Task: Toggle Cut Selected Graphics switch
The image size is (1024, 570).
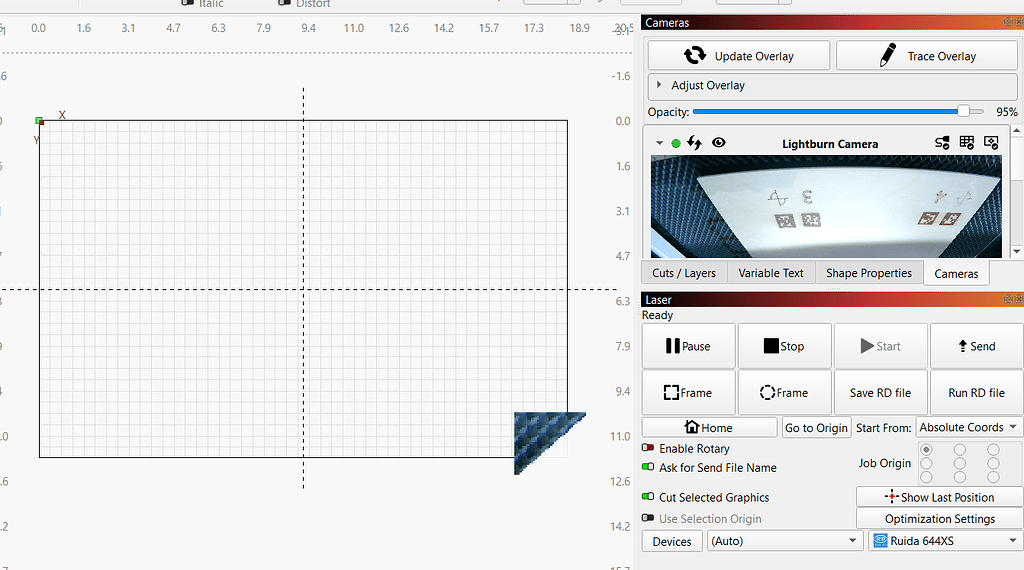Action: [648, 496]
